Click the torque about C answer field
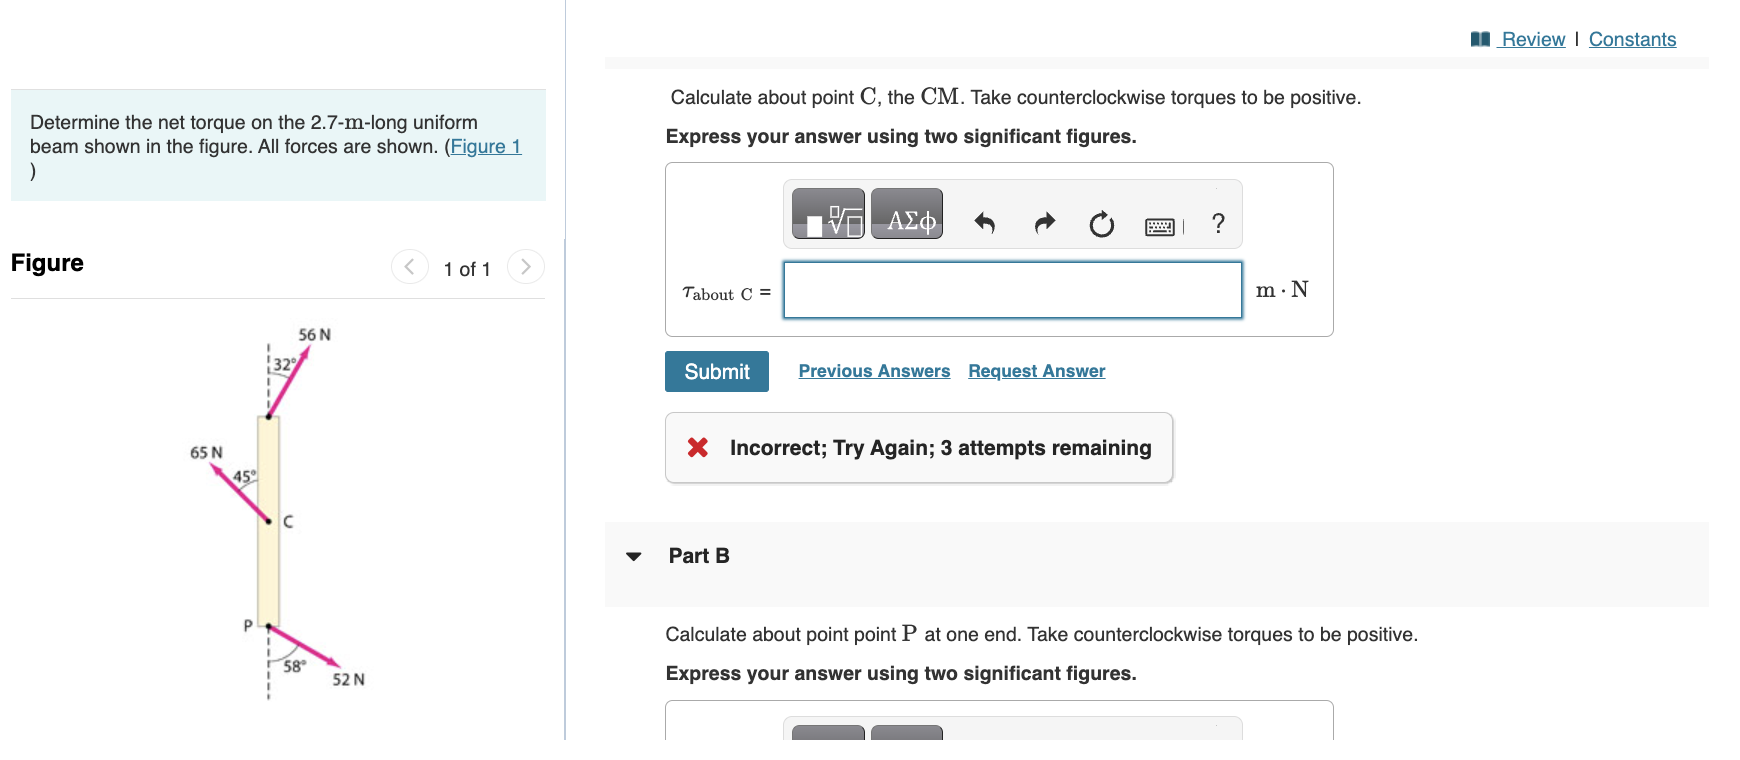The image size is (1740, 760). (1012, 290)
